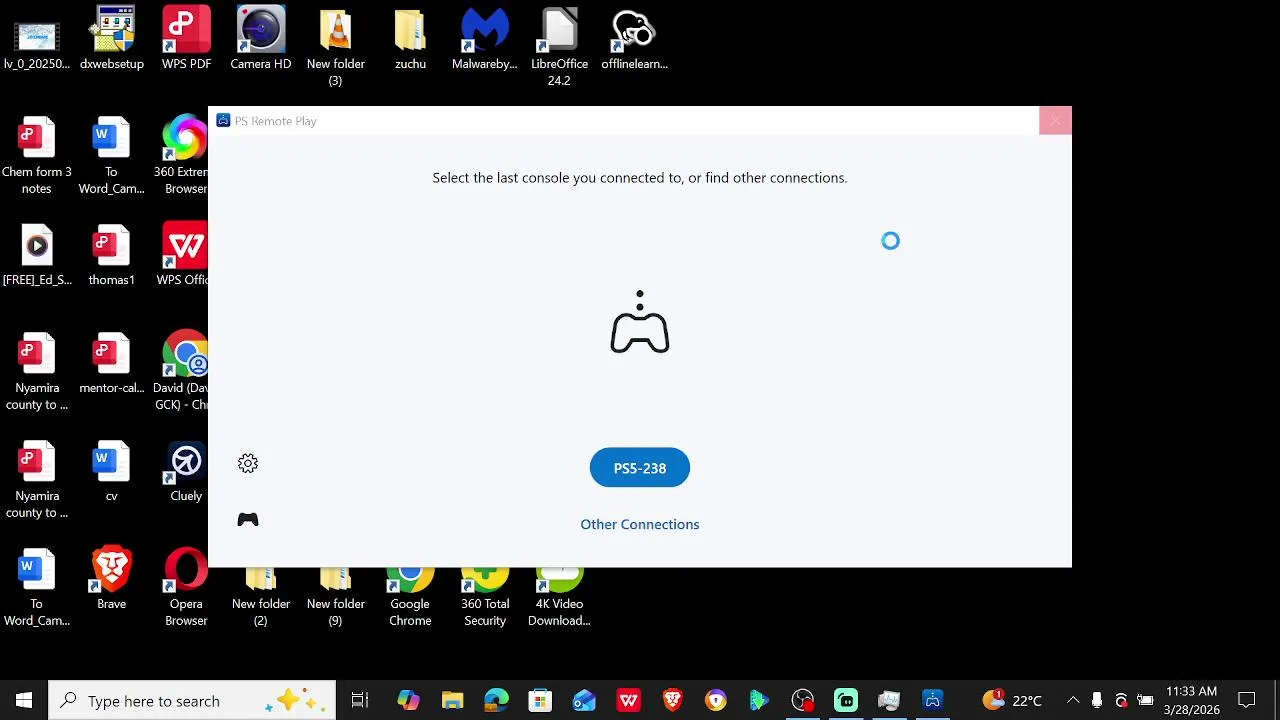The height and width of the screenshot is (720, 1280).
Task: Open the notification center
Action: [1246, 700]
